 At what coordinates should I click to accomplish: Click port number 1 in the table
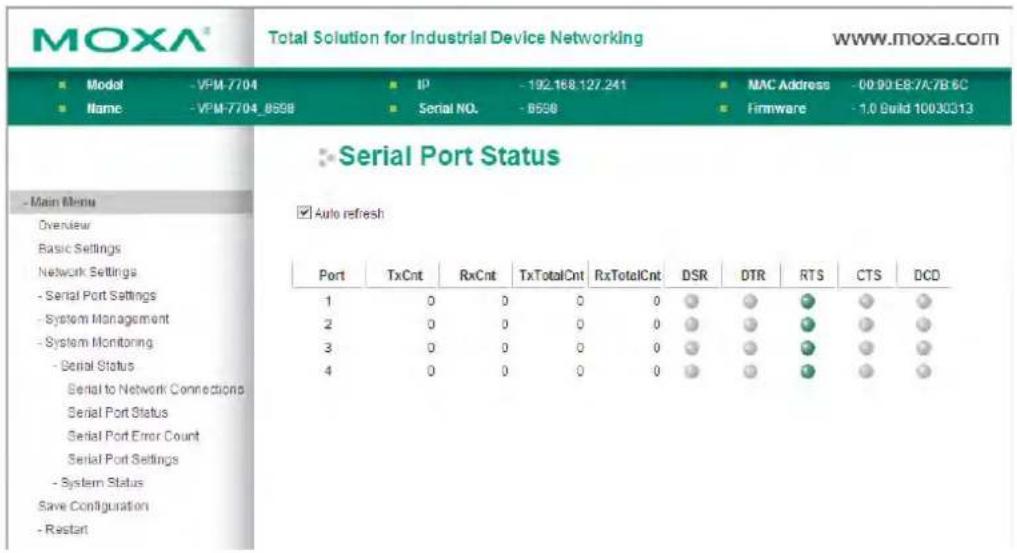coord(328,301)
